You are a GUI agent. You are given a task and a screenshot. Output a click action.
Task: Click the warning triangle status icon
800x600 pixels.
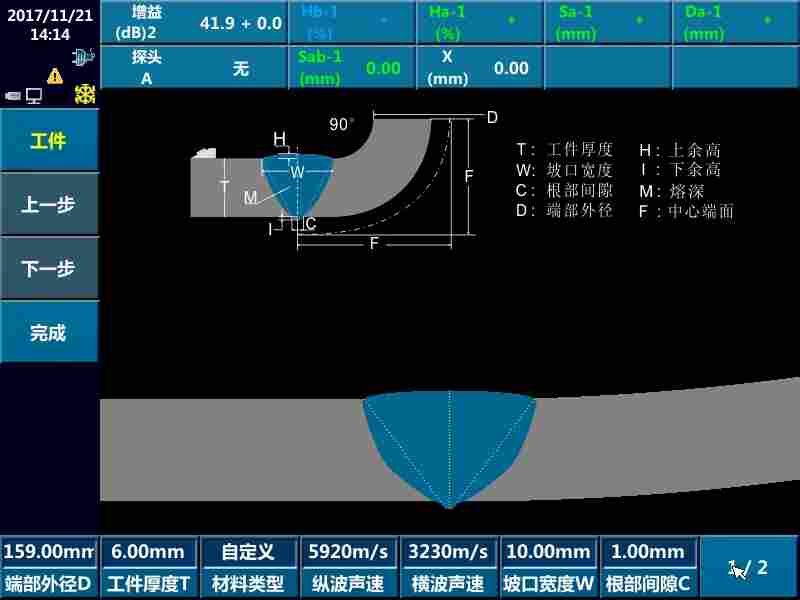pyautogui.click(x=55, y=74)
